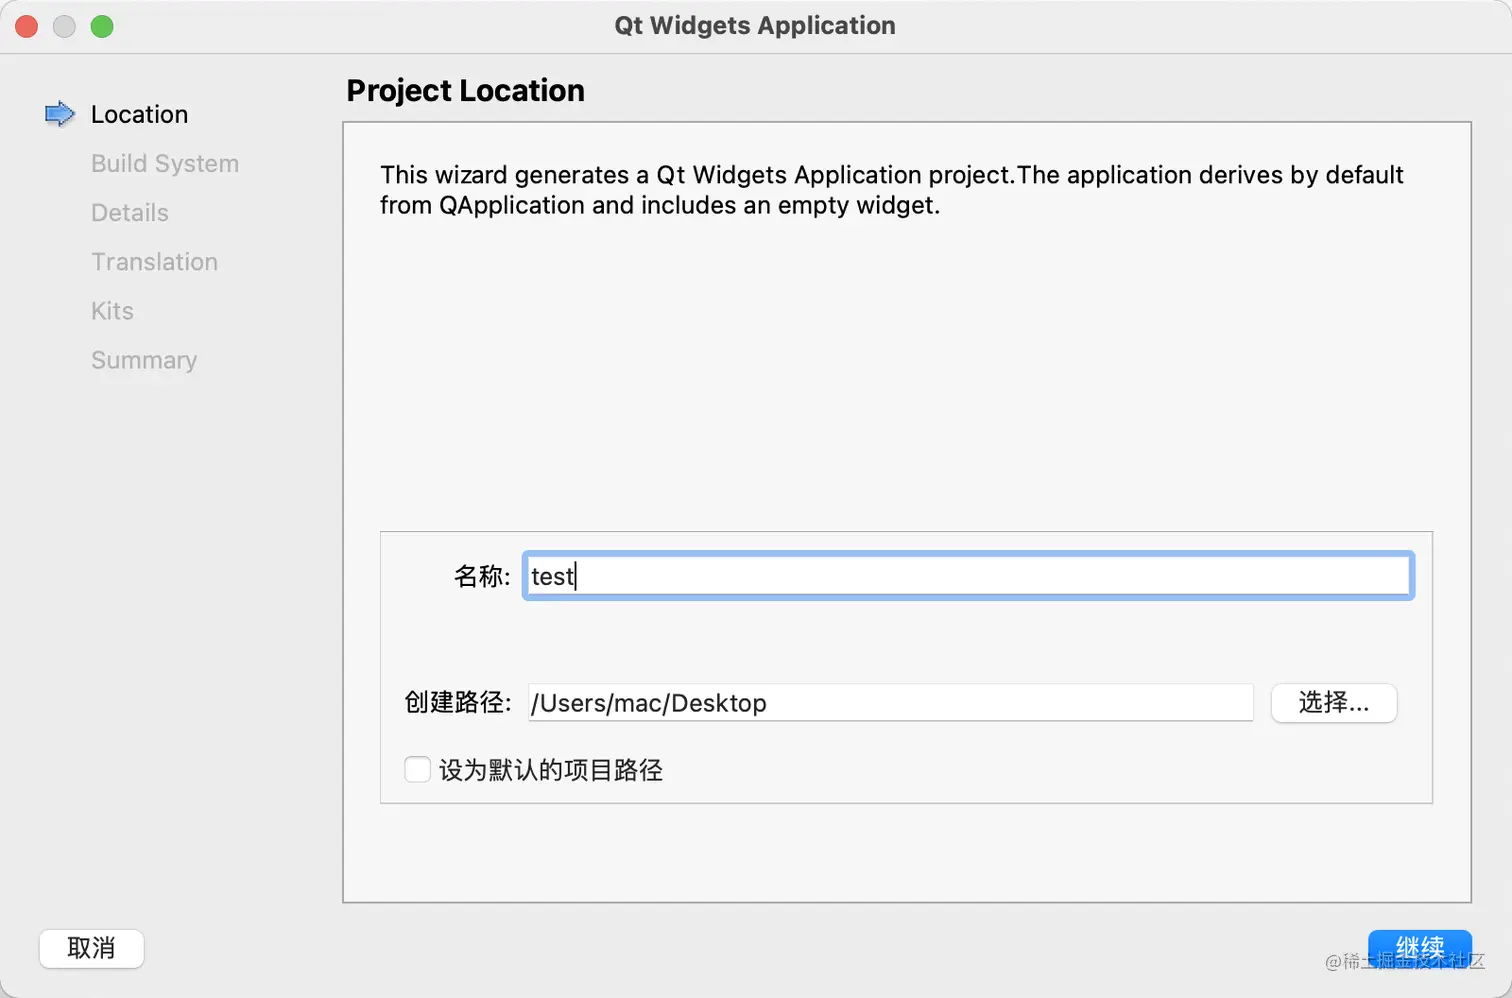This screenshot has height=998, width=1512.
Task: Click the 设为默认的项目路径 label text
Action: 551,770
